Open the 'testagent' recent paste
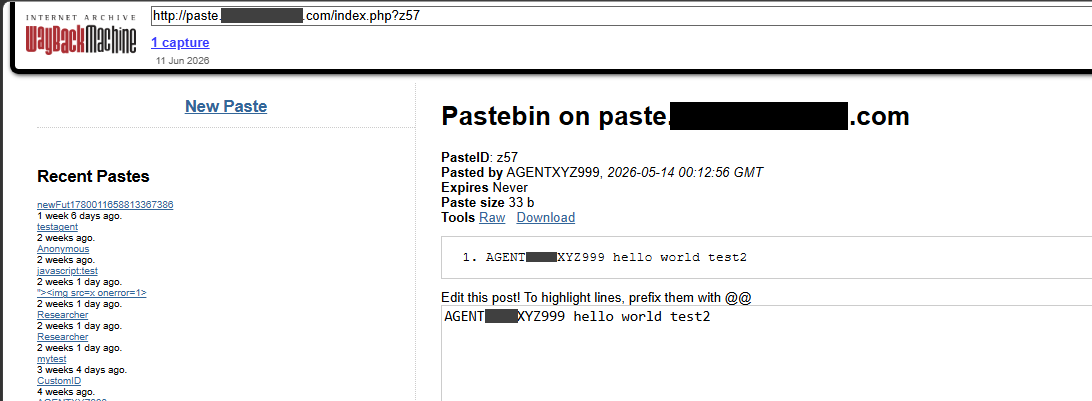The image size is (1092, 401). tap(57, 227)
